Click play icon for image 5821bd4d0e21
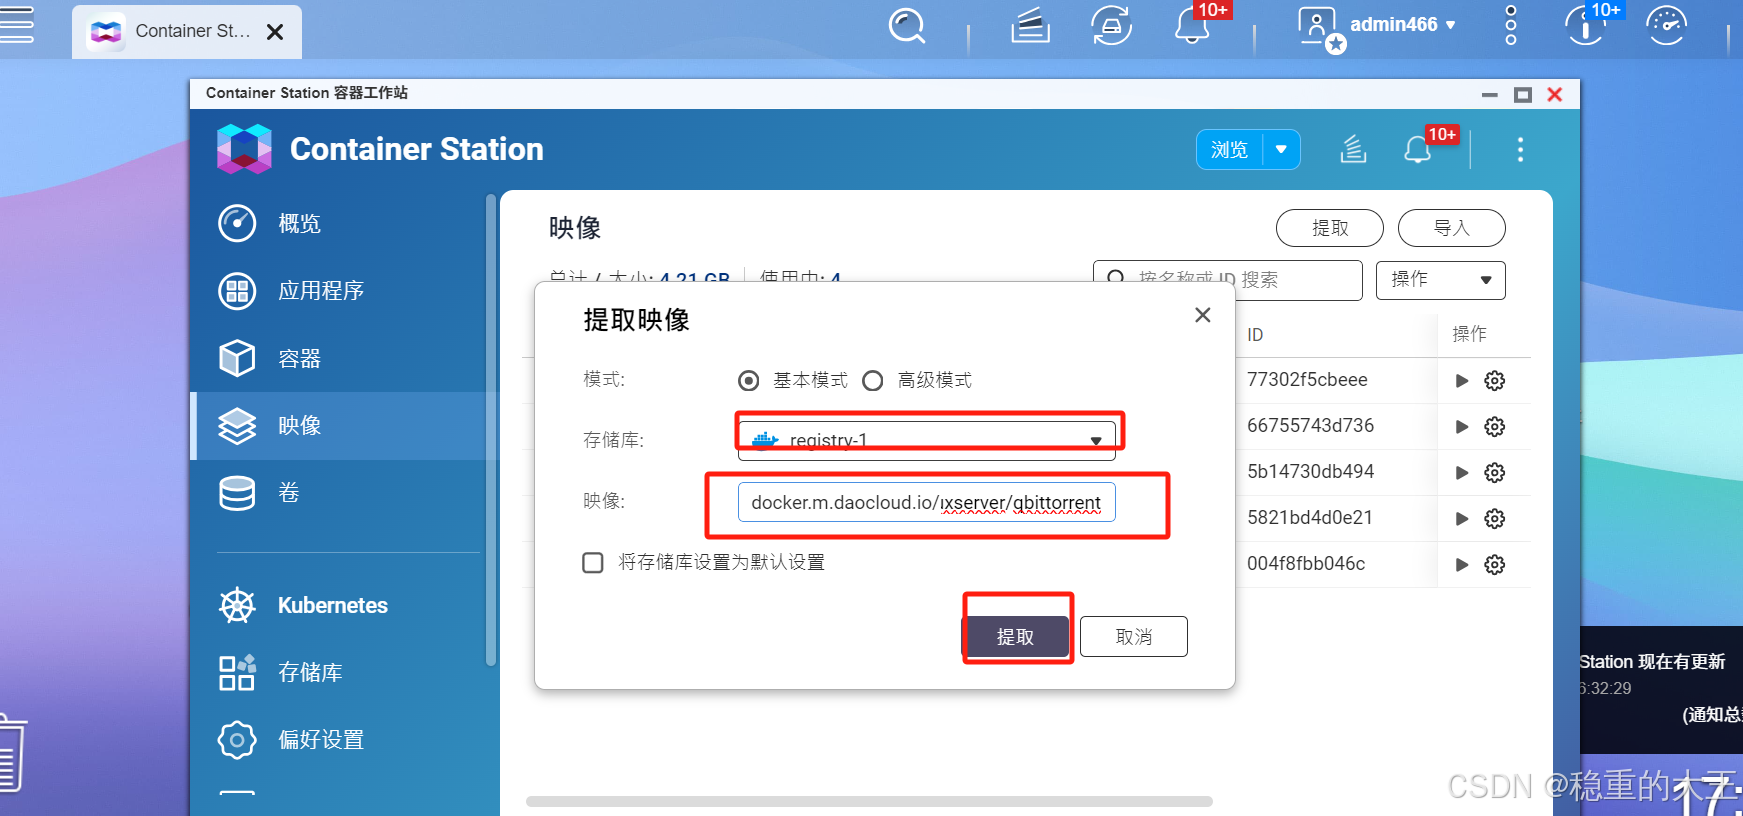Image resolution: width=1743 pixels, height=816 pixels. pyautogui.click(x=1462, y=519)
